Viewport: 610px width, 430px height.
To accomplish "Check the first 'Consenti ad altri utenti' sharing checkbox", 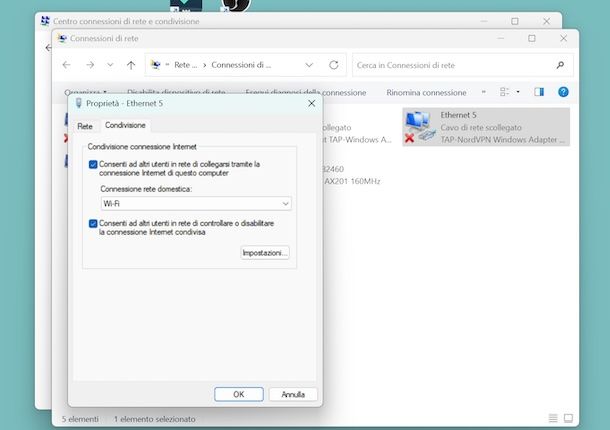I will click(x=93, y=165).
